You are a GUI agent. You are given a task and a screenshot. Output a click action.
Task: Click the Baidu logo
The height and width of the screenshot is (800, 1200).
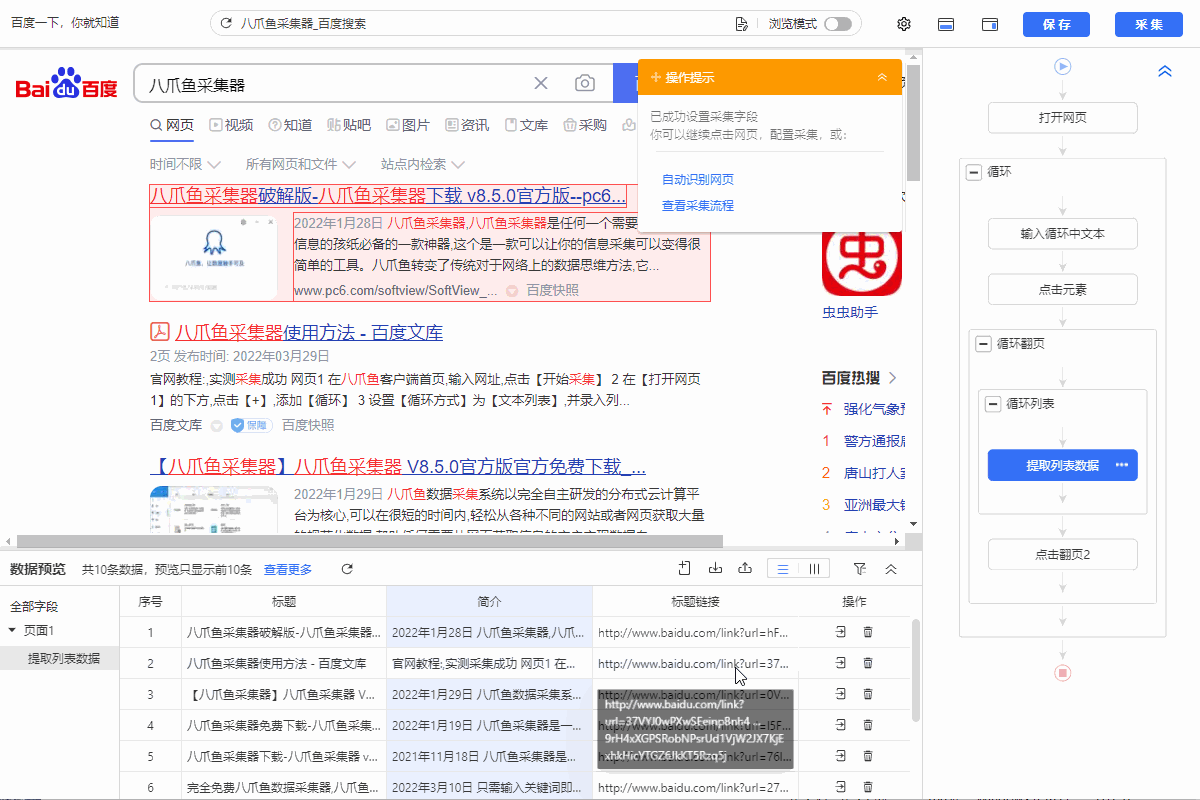click(x=67, y=83)
